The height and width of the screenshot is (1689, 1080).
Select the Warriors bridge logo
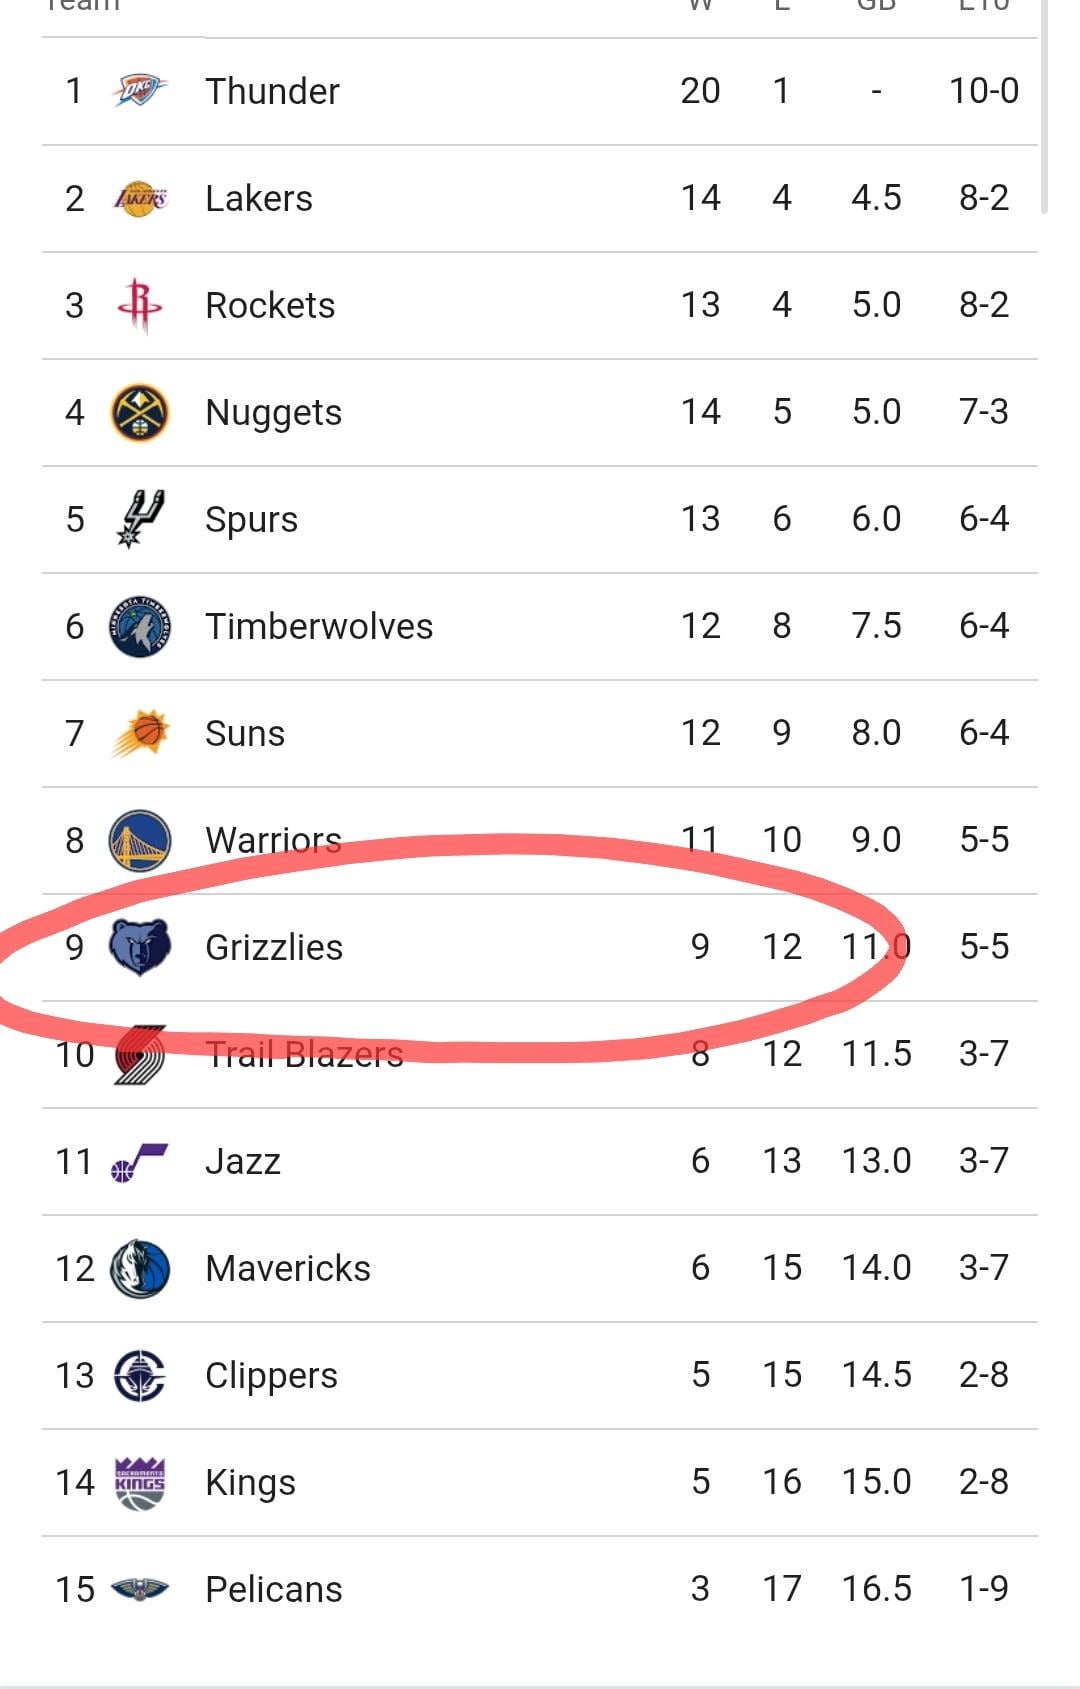pos(140,840)
